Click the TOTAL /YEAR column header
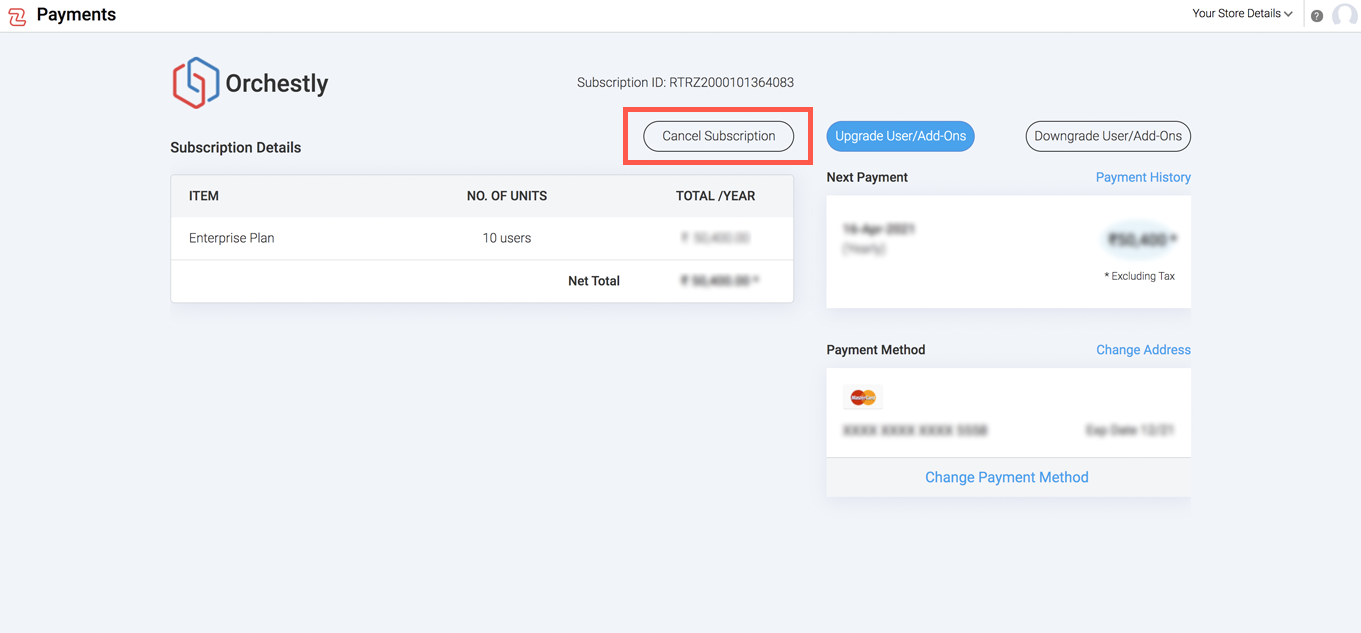The image size is (1361, 633). pyautogui.click(x=715, y=196)
